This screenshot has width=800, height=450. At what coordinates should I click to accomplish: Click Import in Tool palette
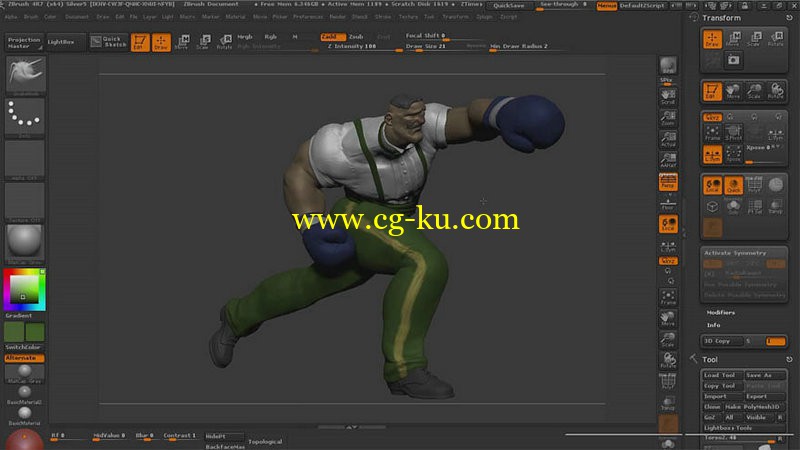(x=721, y=396)
